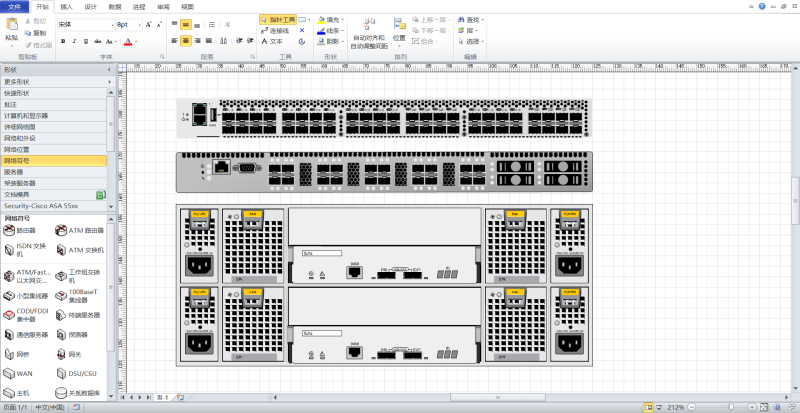Select the Text (文本) tool
The height and width of the screenshot is (413, 800).
click(271, 41)
